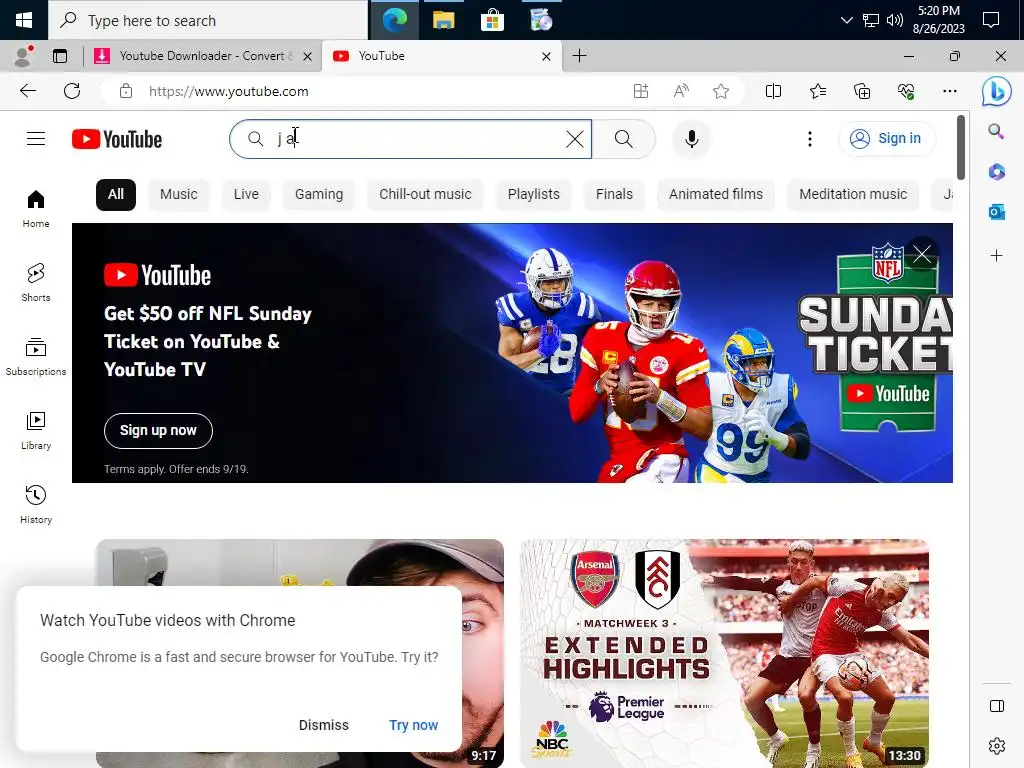
Task: Filter videos by Live chip
Action: [x=246, y=194]
